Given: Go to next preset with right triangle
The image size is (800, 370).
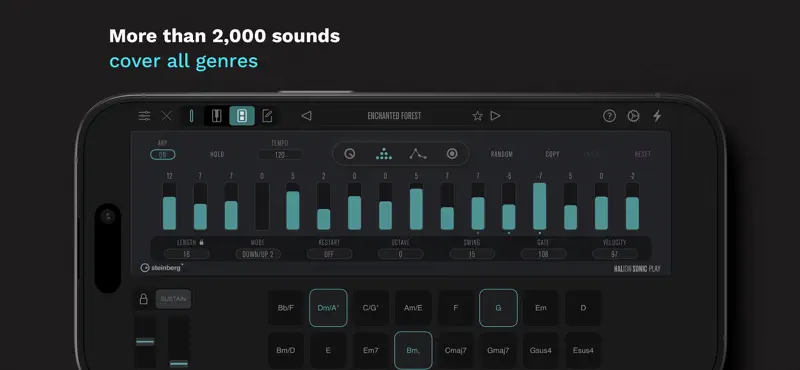Looking at the screenshot, I should (495, 116).
